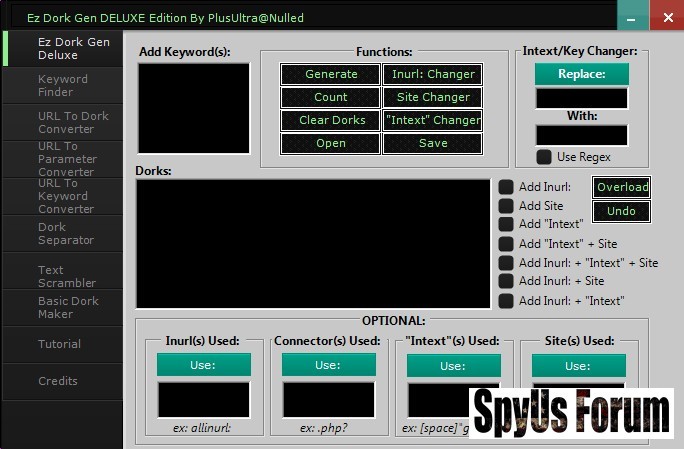684x449 pixels.
Task: Click Clear Dorks button
Action: coord(330,120)
